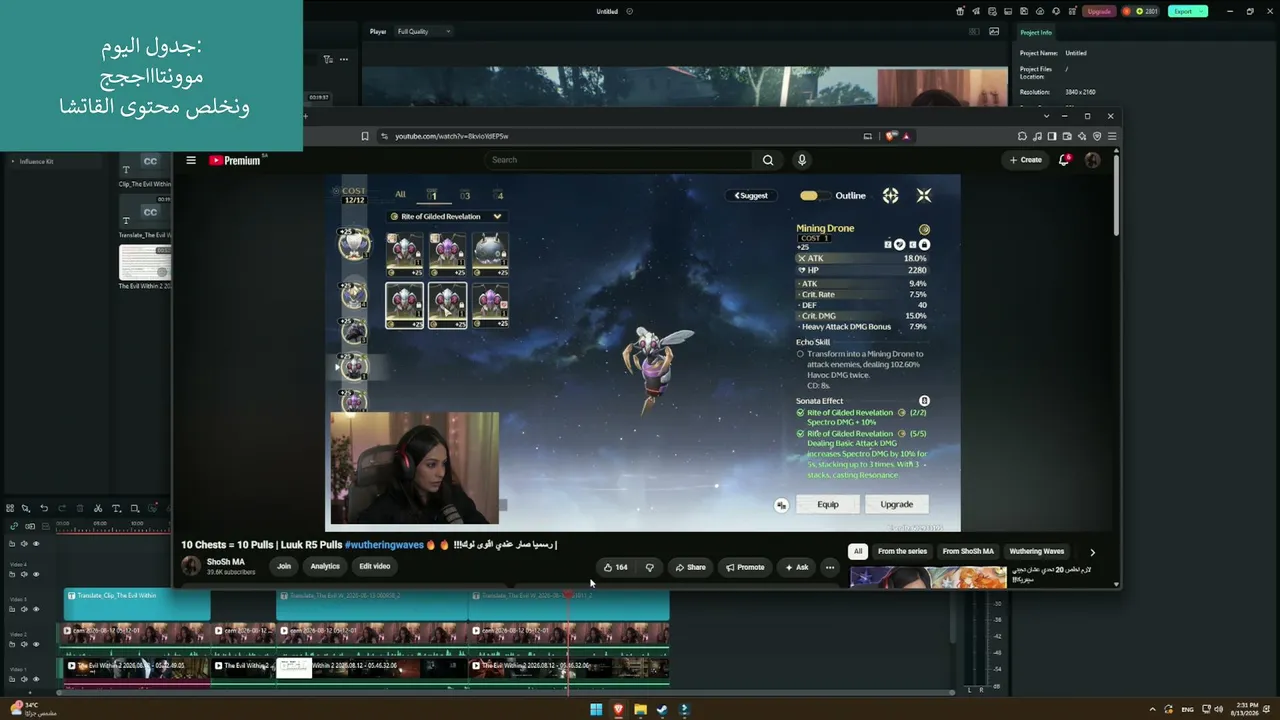Click the Share button under the video

(x=690, y=567)
